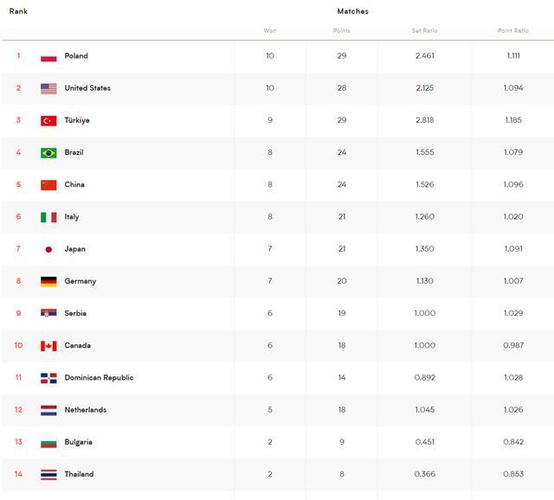Screen dimensions: 554x500
Task: Sort by the Points column header
Action: pyautogui.click(x=342, y=31)
